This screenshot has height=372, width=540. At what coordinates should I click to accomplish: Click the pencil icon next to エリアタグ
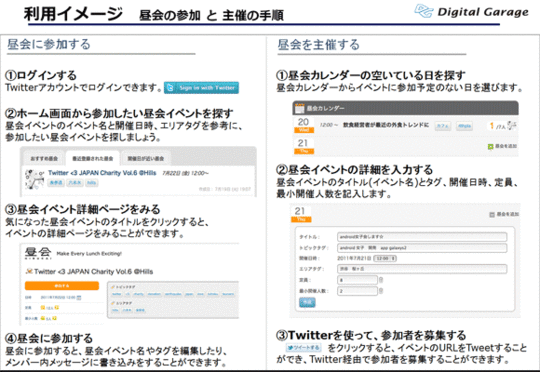(x=113, y=303)
